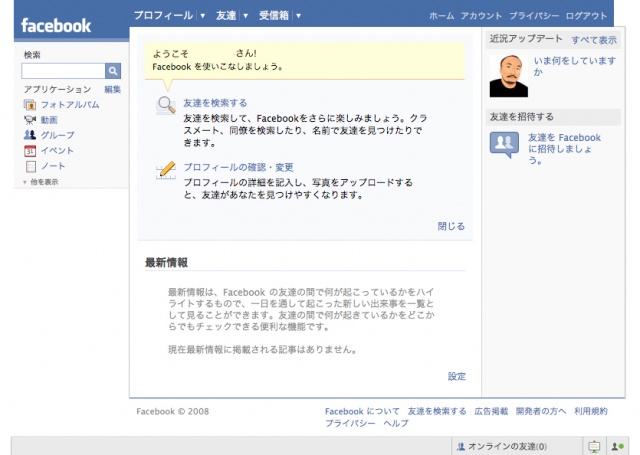Image resolution: width=640 pixels, height=455 pixels.
Task: Expand 他を表示 in applications list
Action: click(41, 182)
